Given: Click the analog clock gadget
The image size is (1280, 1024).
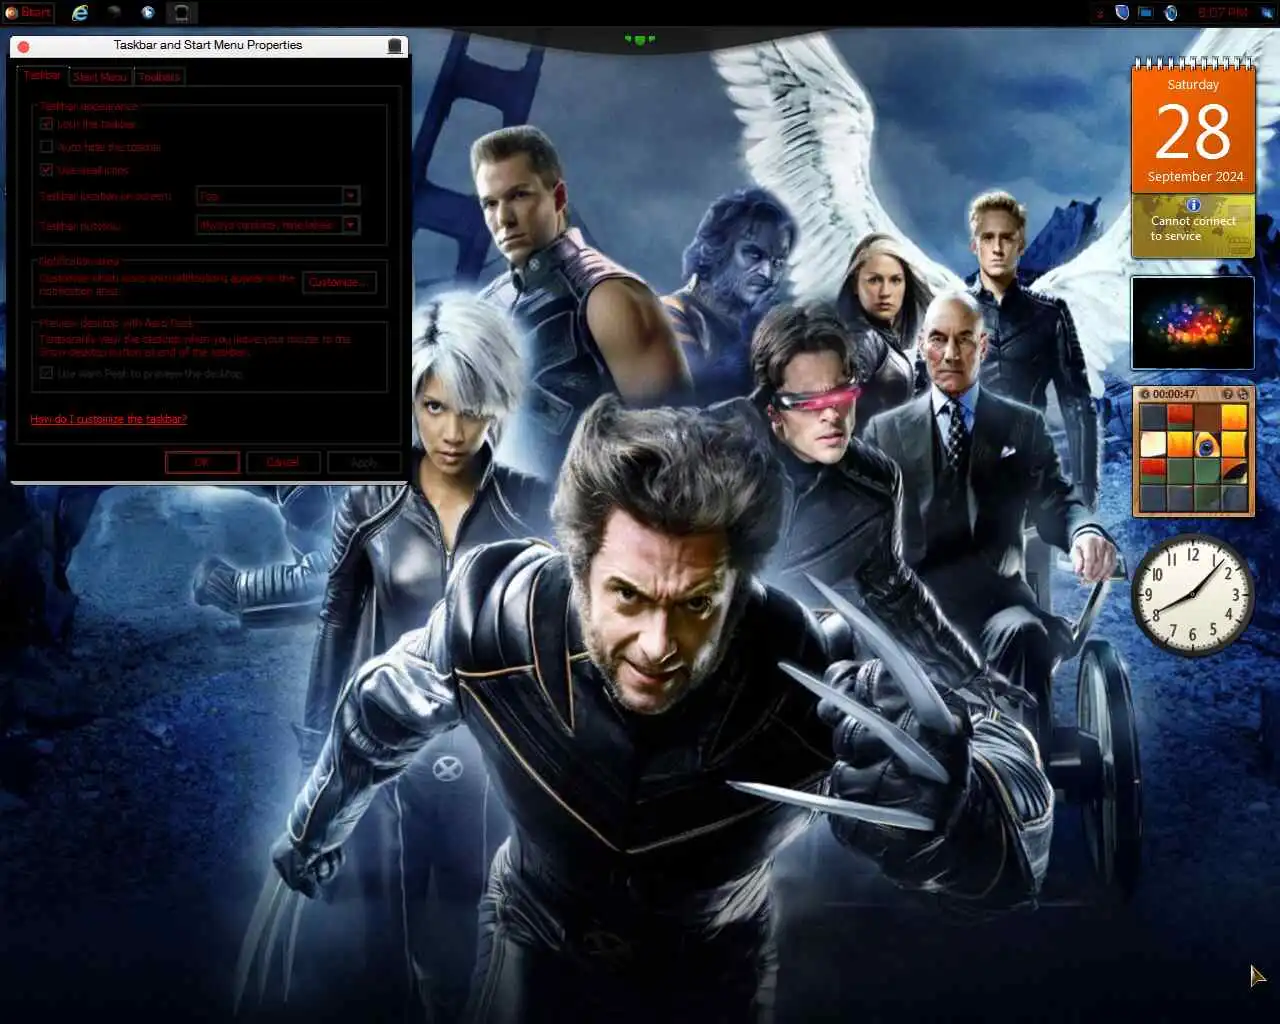Looking at the screenshot, I should [x=1192, y=595].
